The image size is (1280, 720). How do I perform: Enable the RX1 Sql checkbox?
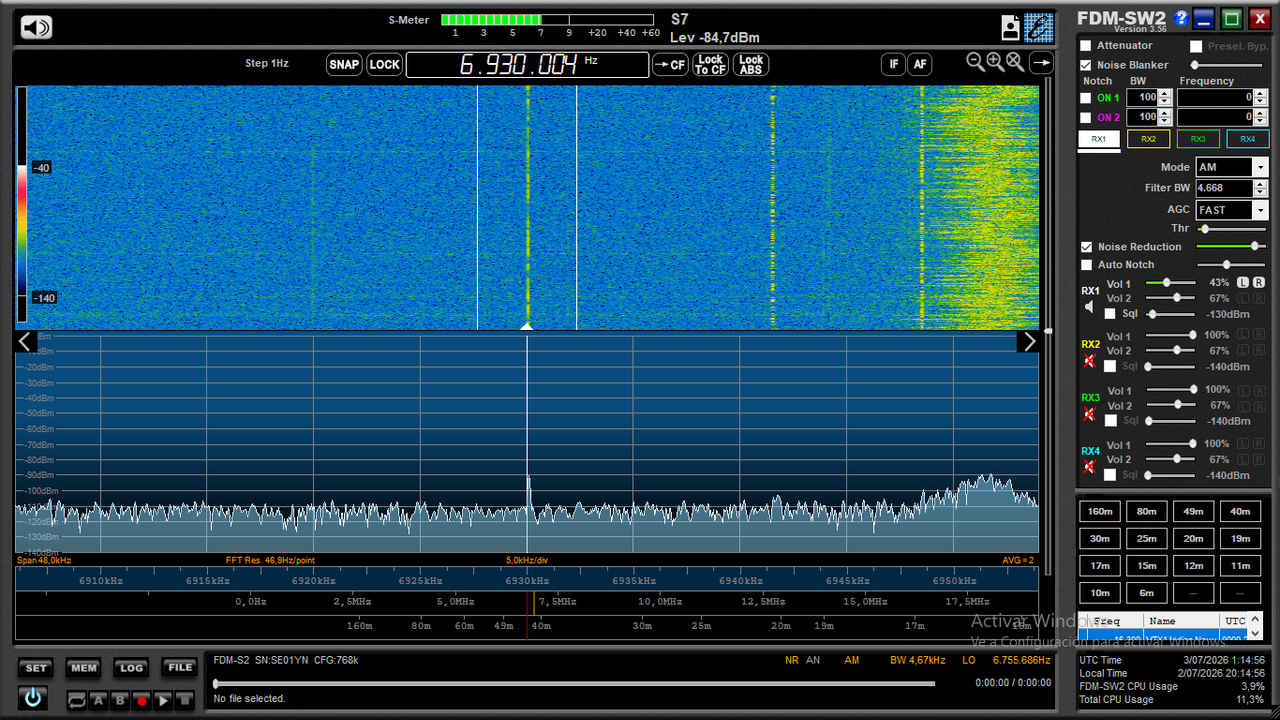1110,314
